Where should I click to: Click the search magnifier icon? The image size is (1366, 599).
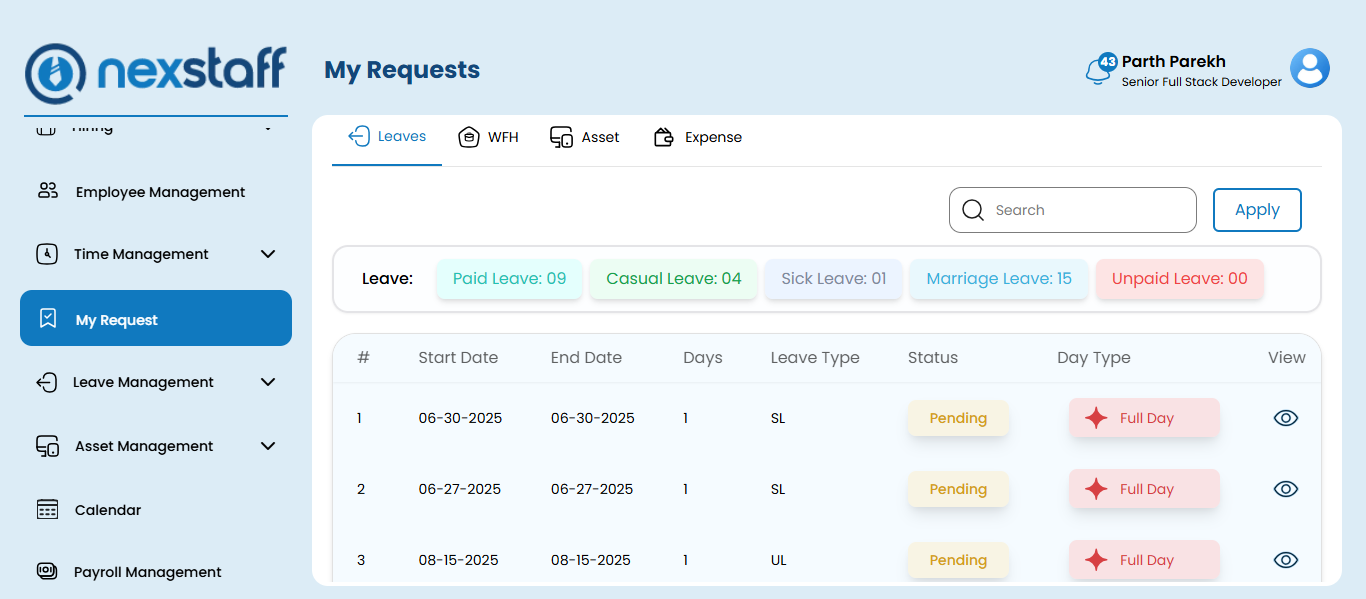pos(973,210)
